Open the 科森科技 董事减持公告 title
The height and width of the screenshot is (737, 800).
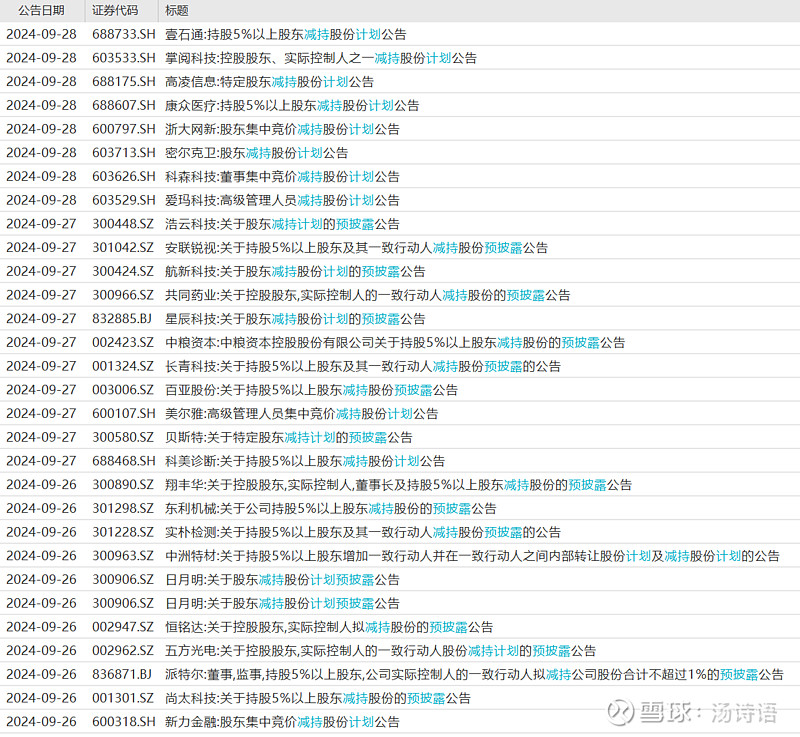(282, 176)
